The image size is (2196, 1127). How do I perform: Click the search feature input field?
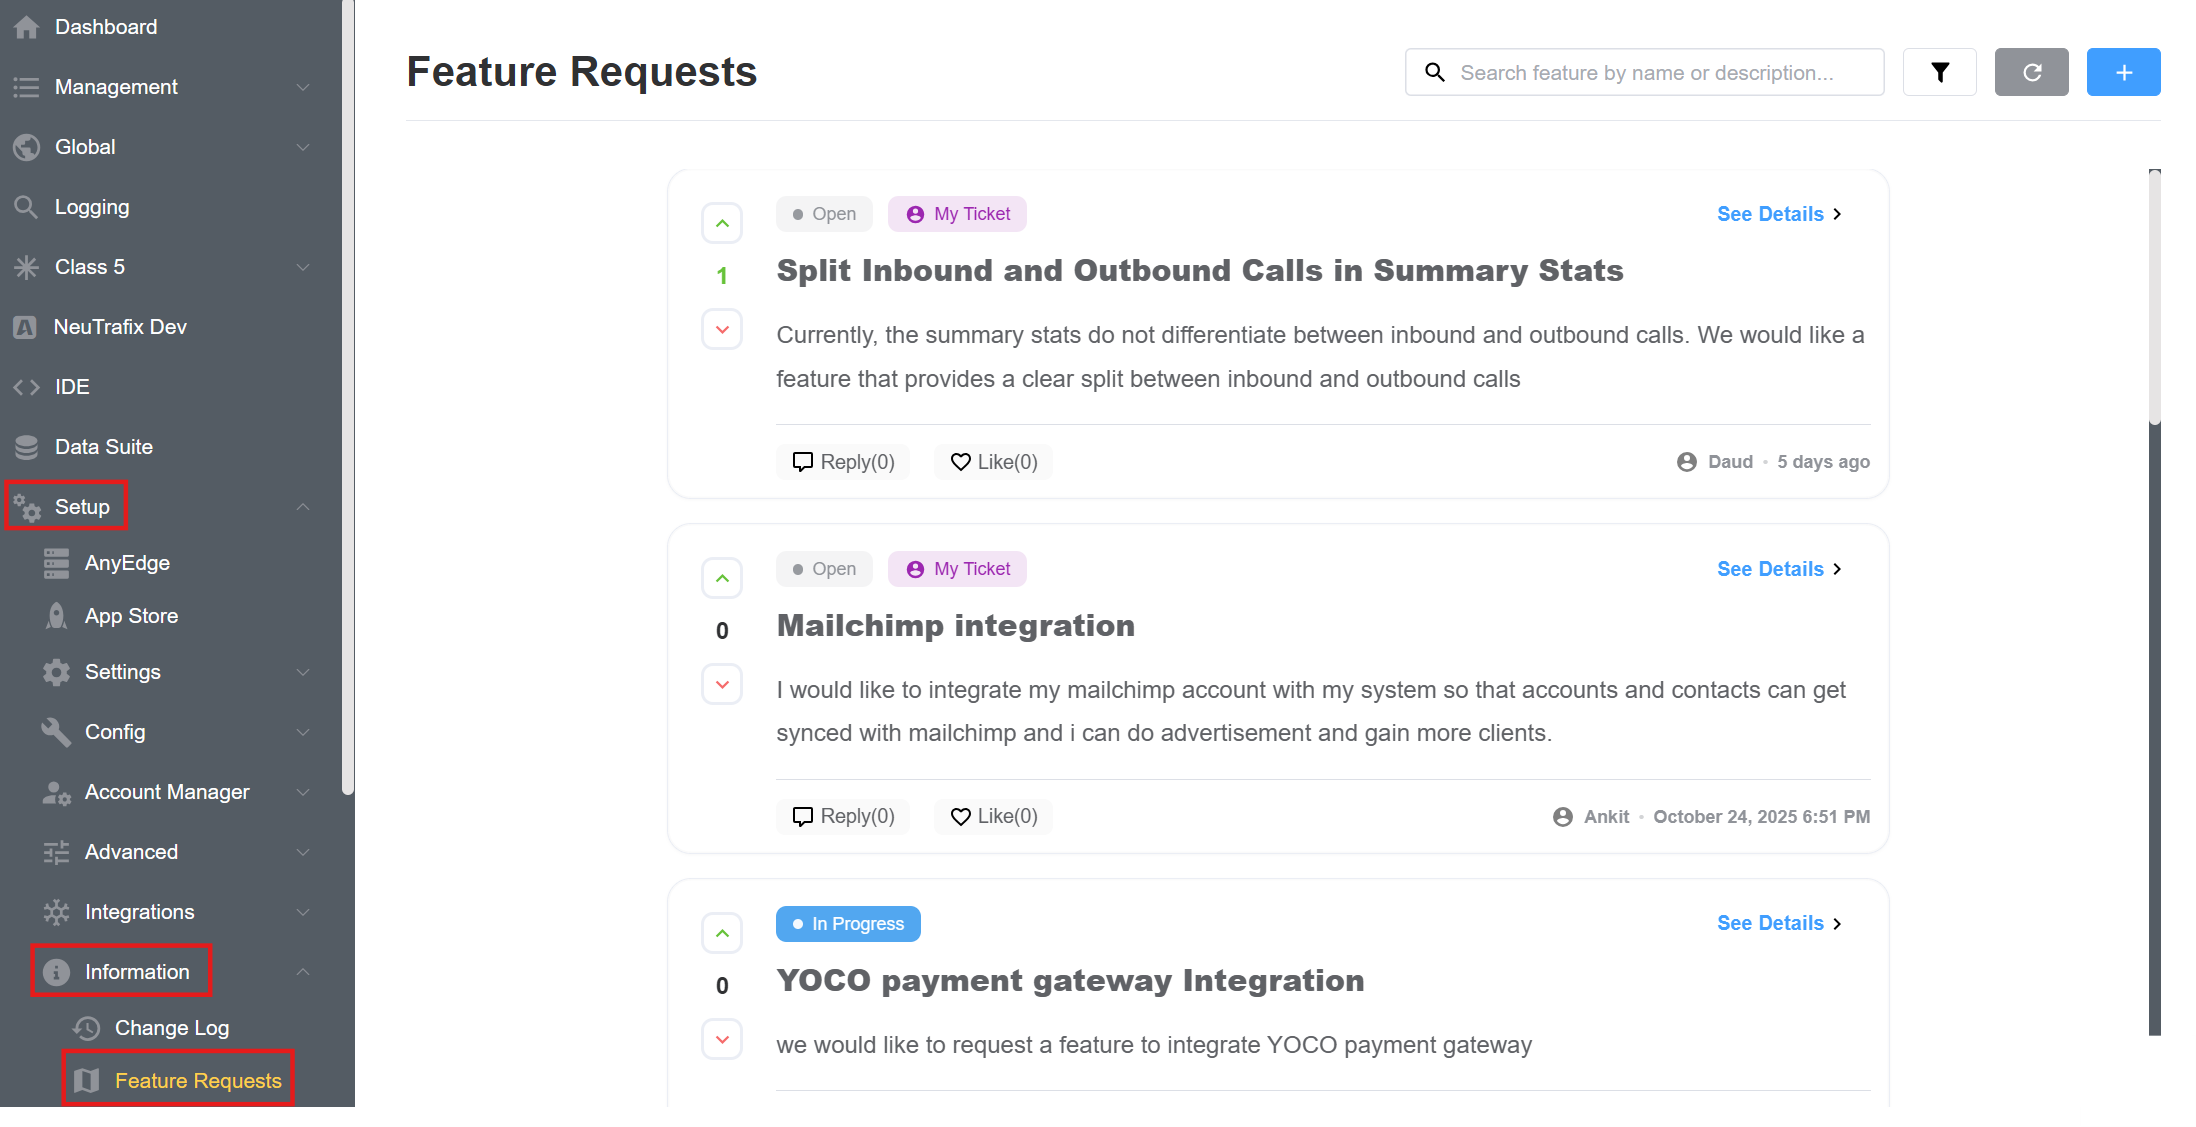click(1660, 72)
